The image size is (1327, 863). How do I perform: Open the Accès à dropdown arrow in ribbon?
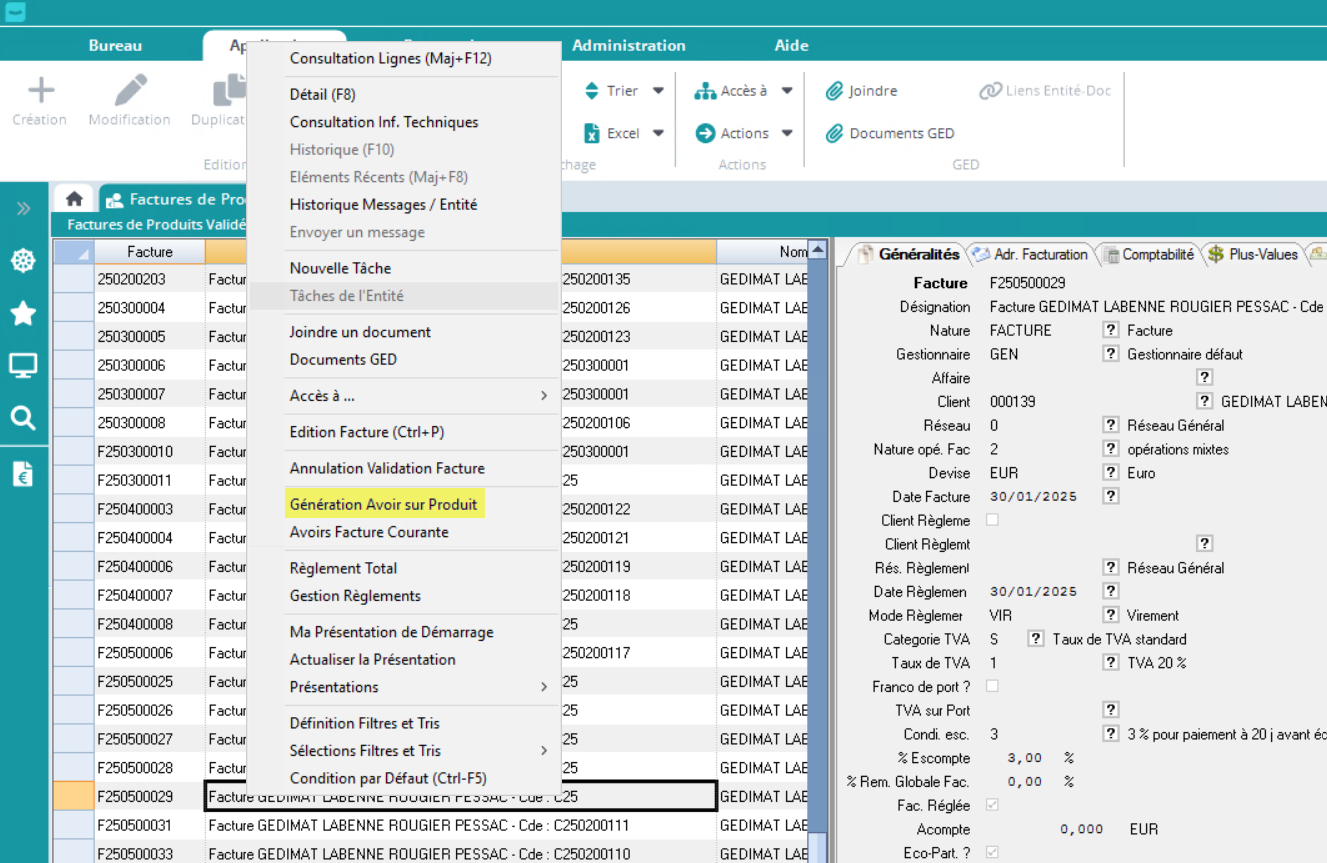tap(787, 91)
